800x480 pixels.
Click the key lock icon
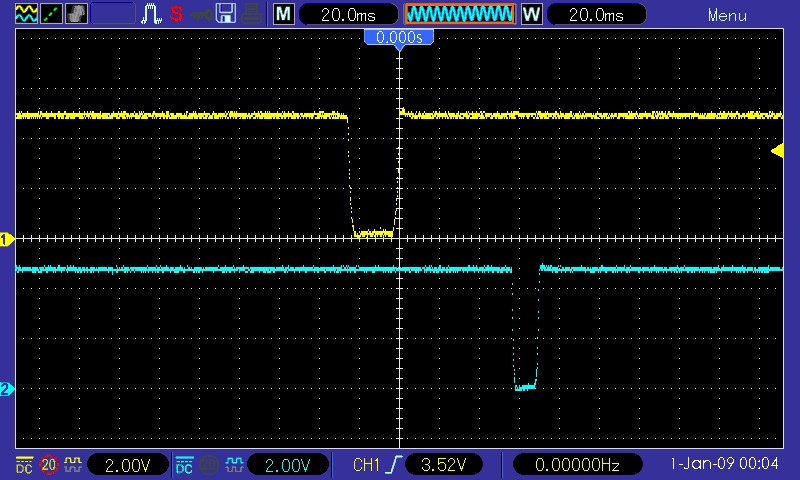click(201, 14)
